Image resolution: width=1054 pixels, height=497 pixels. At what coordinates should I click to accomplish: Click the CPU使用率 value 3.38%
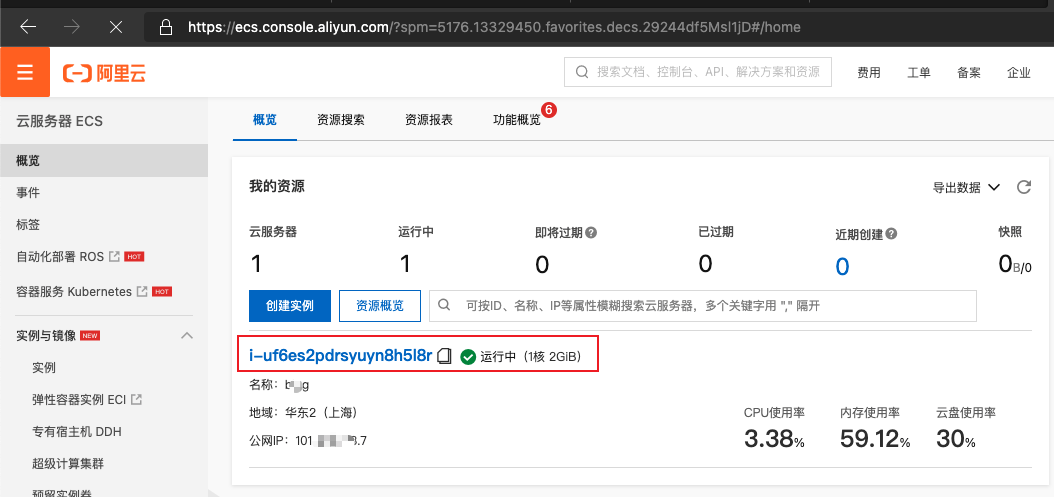click(774, 440)
